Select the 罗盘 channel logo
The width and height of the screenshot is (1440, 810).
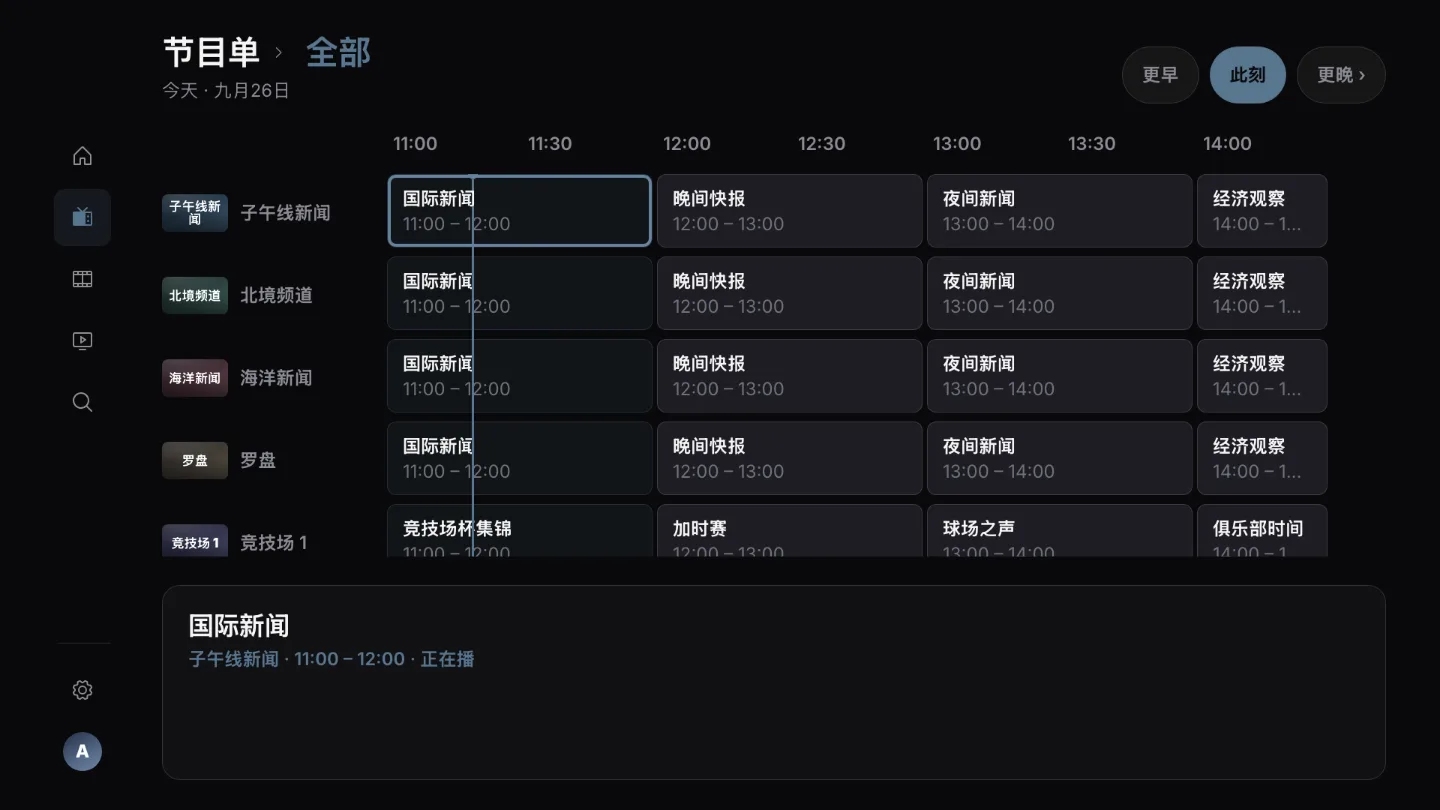click(195, 460)
